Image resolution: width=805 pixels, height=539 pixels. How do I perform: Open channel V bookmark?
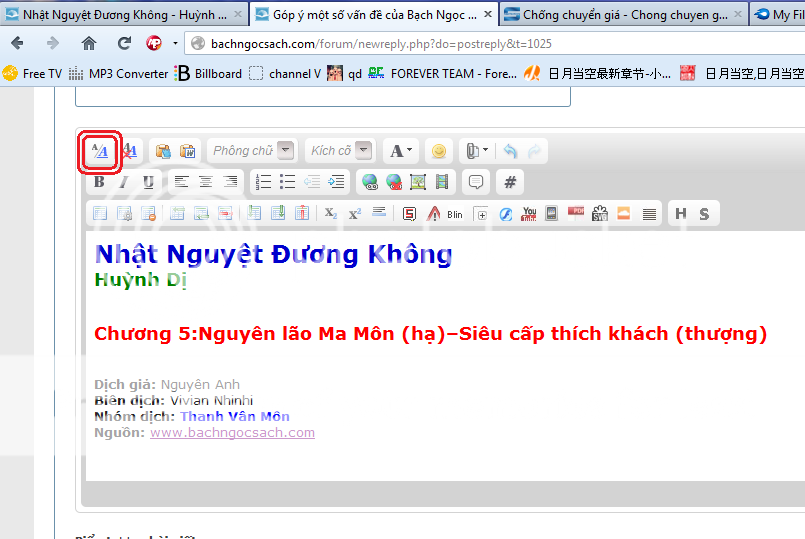[x=285, y=74]
